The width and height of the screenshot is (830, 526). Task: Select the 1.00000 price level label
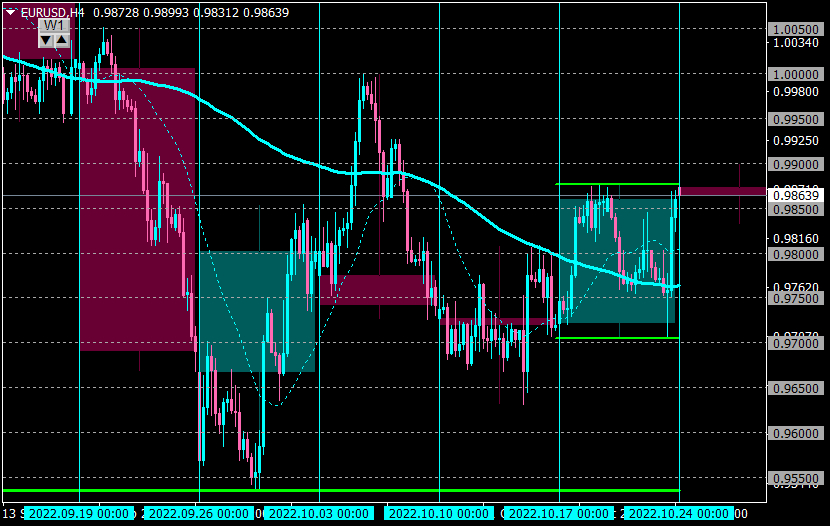coord(796,75)
